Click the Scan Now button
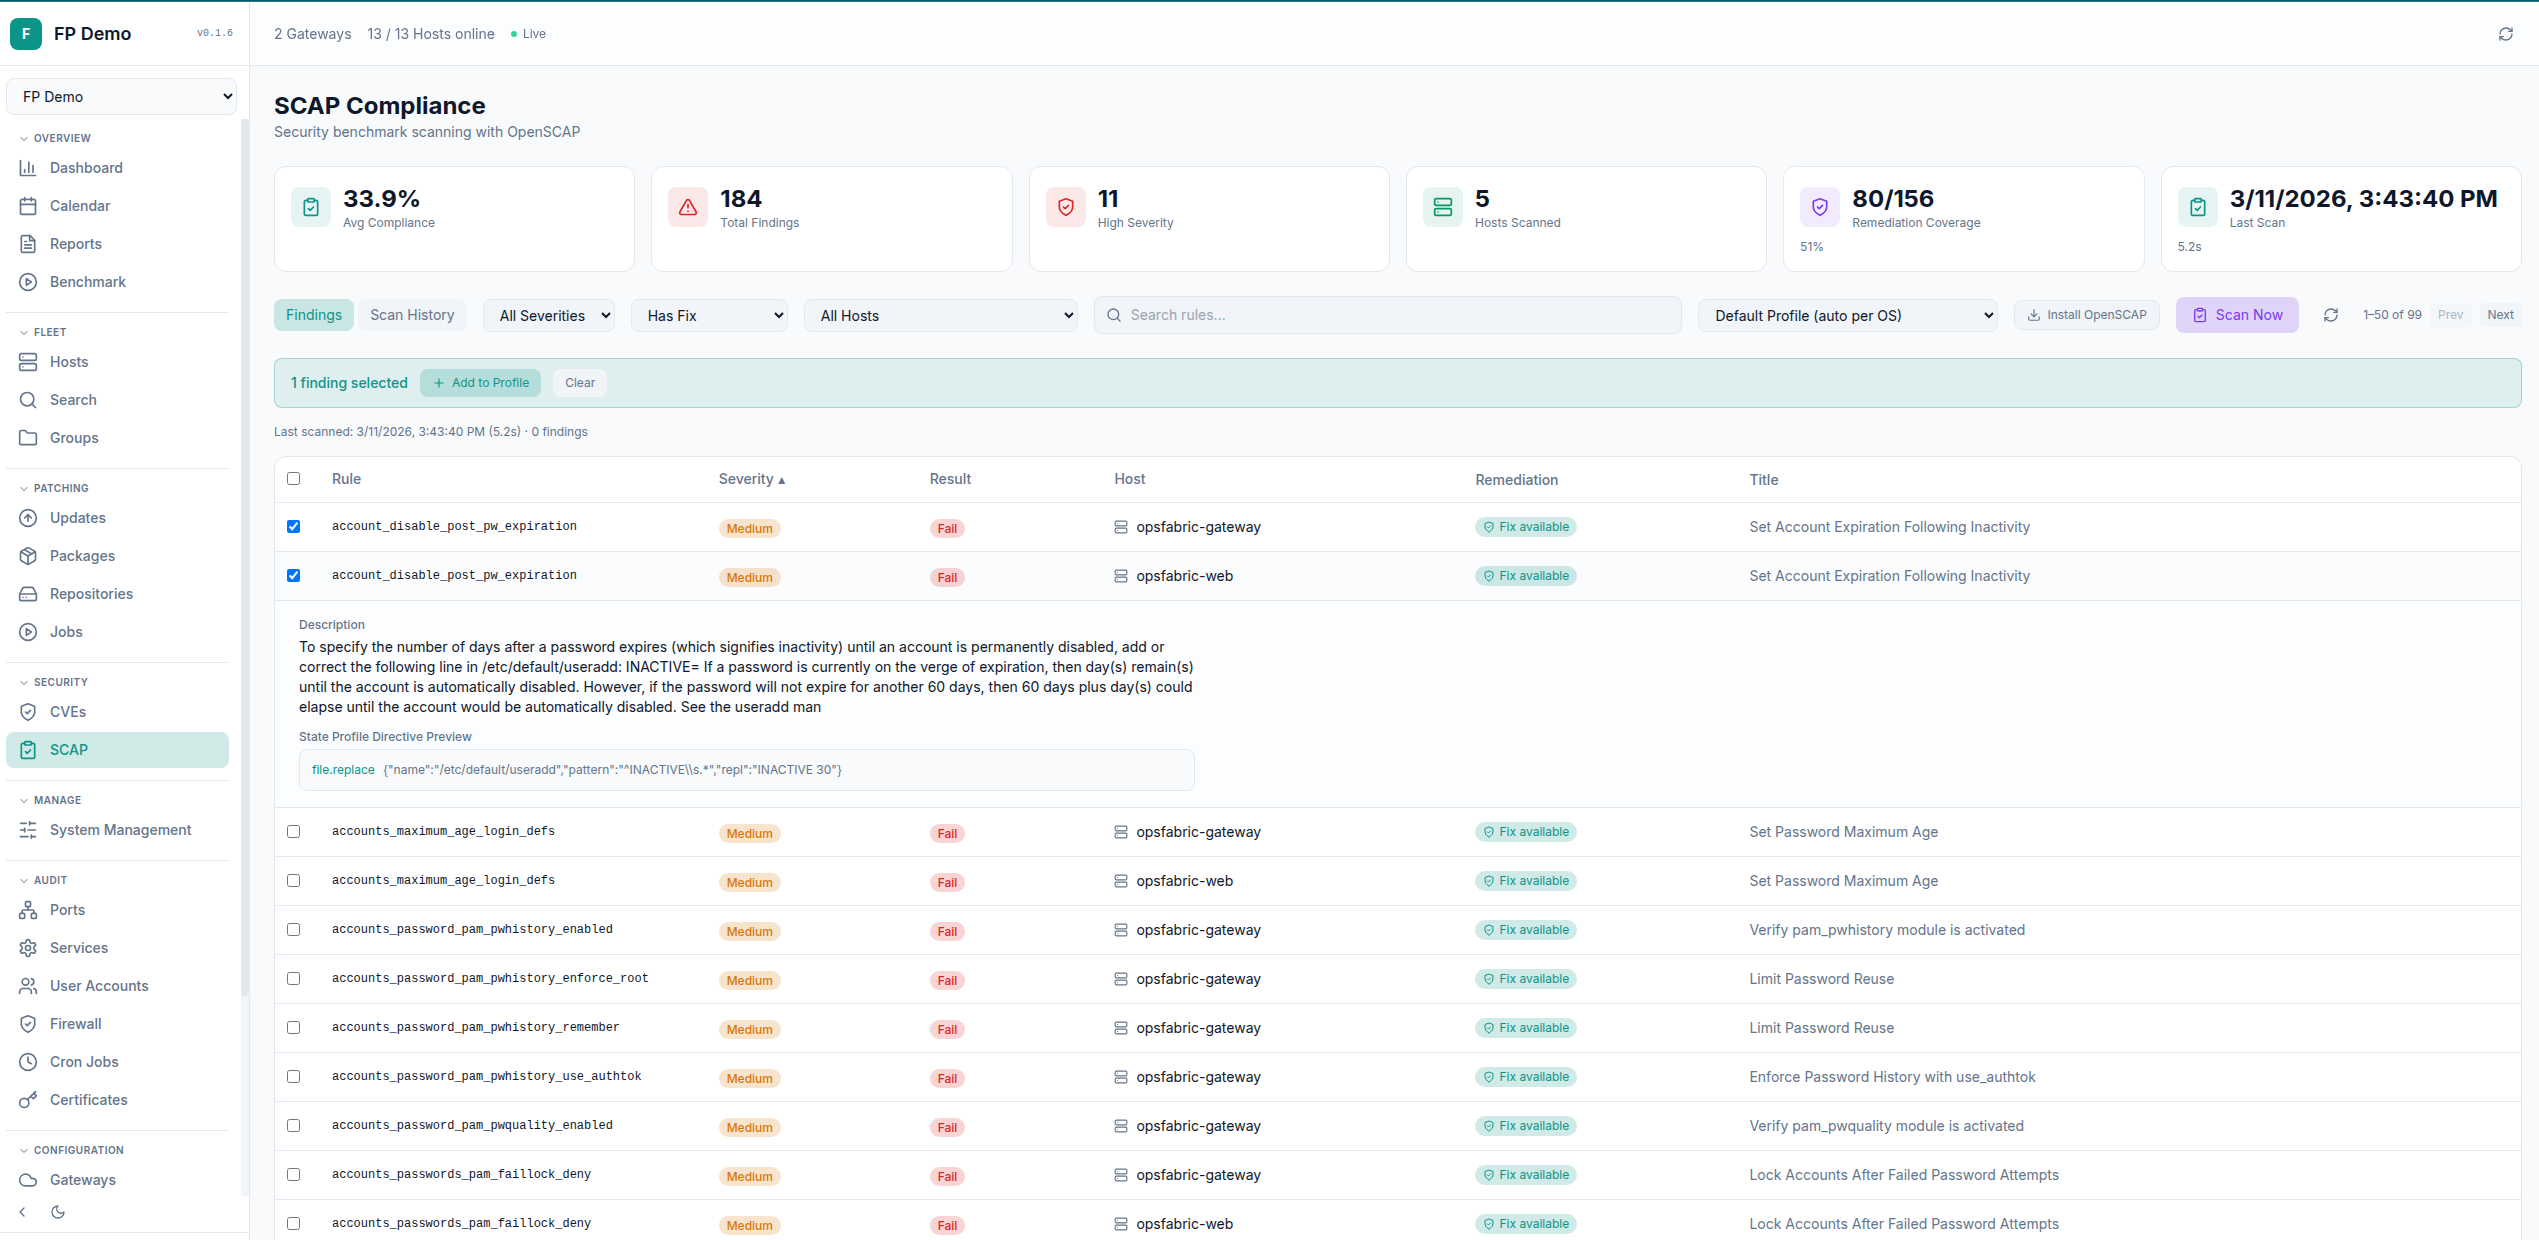Screen dimensions: 2539x1240 (2237, 314)
